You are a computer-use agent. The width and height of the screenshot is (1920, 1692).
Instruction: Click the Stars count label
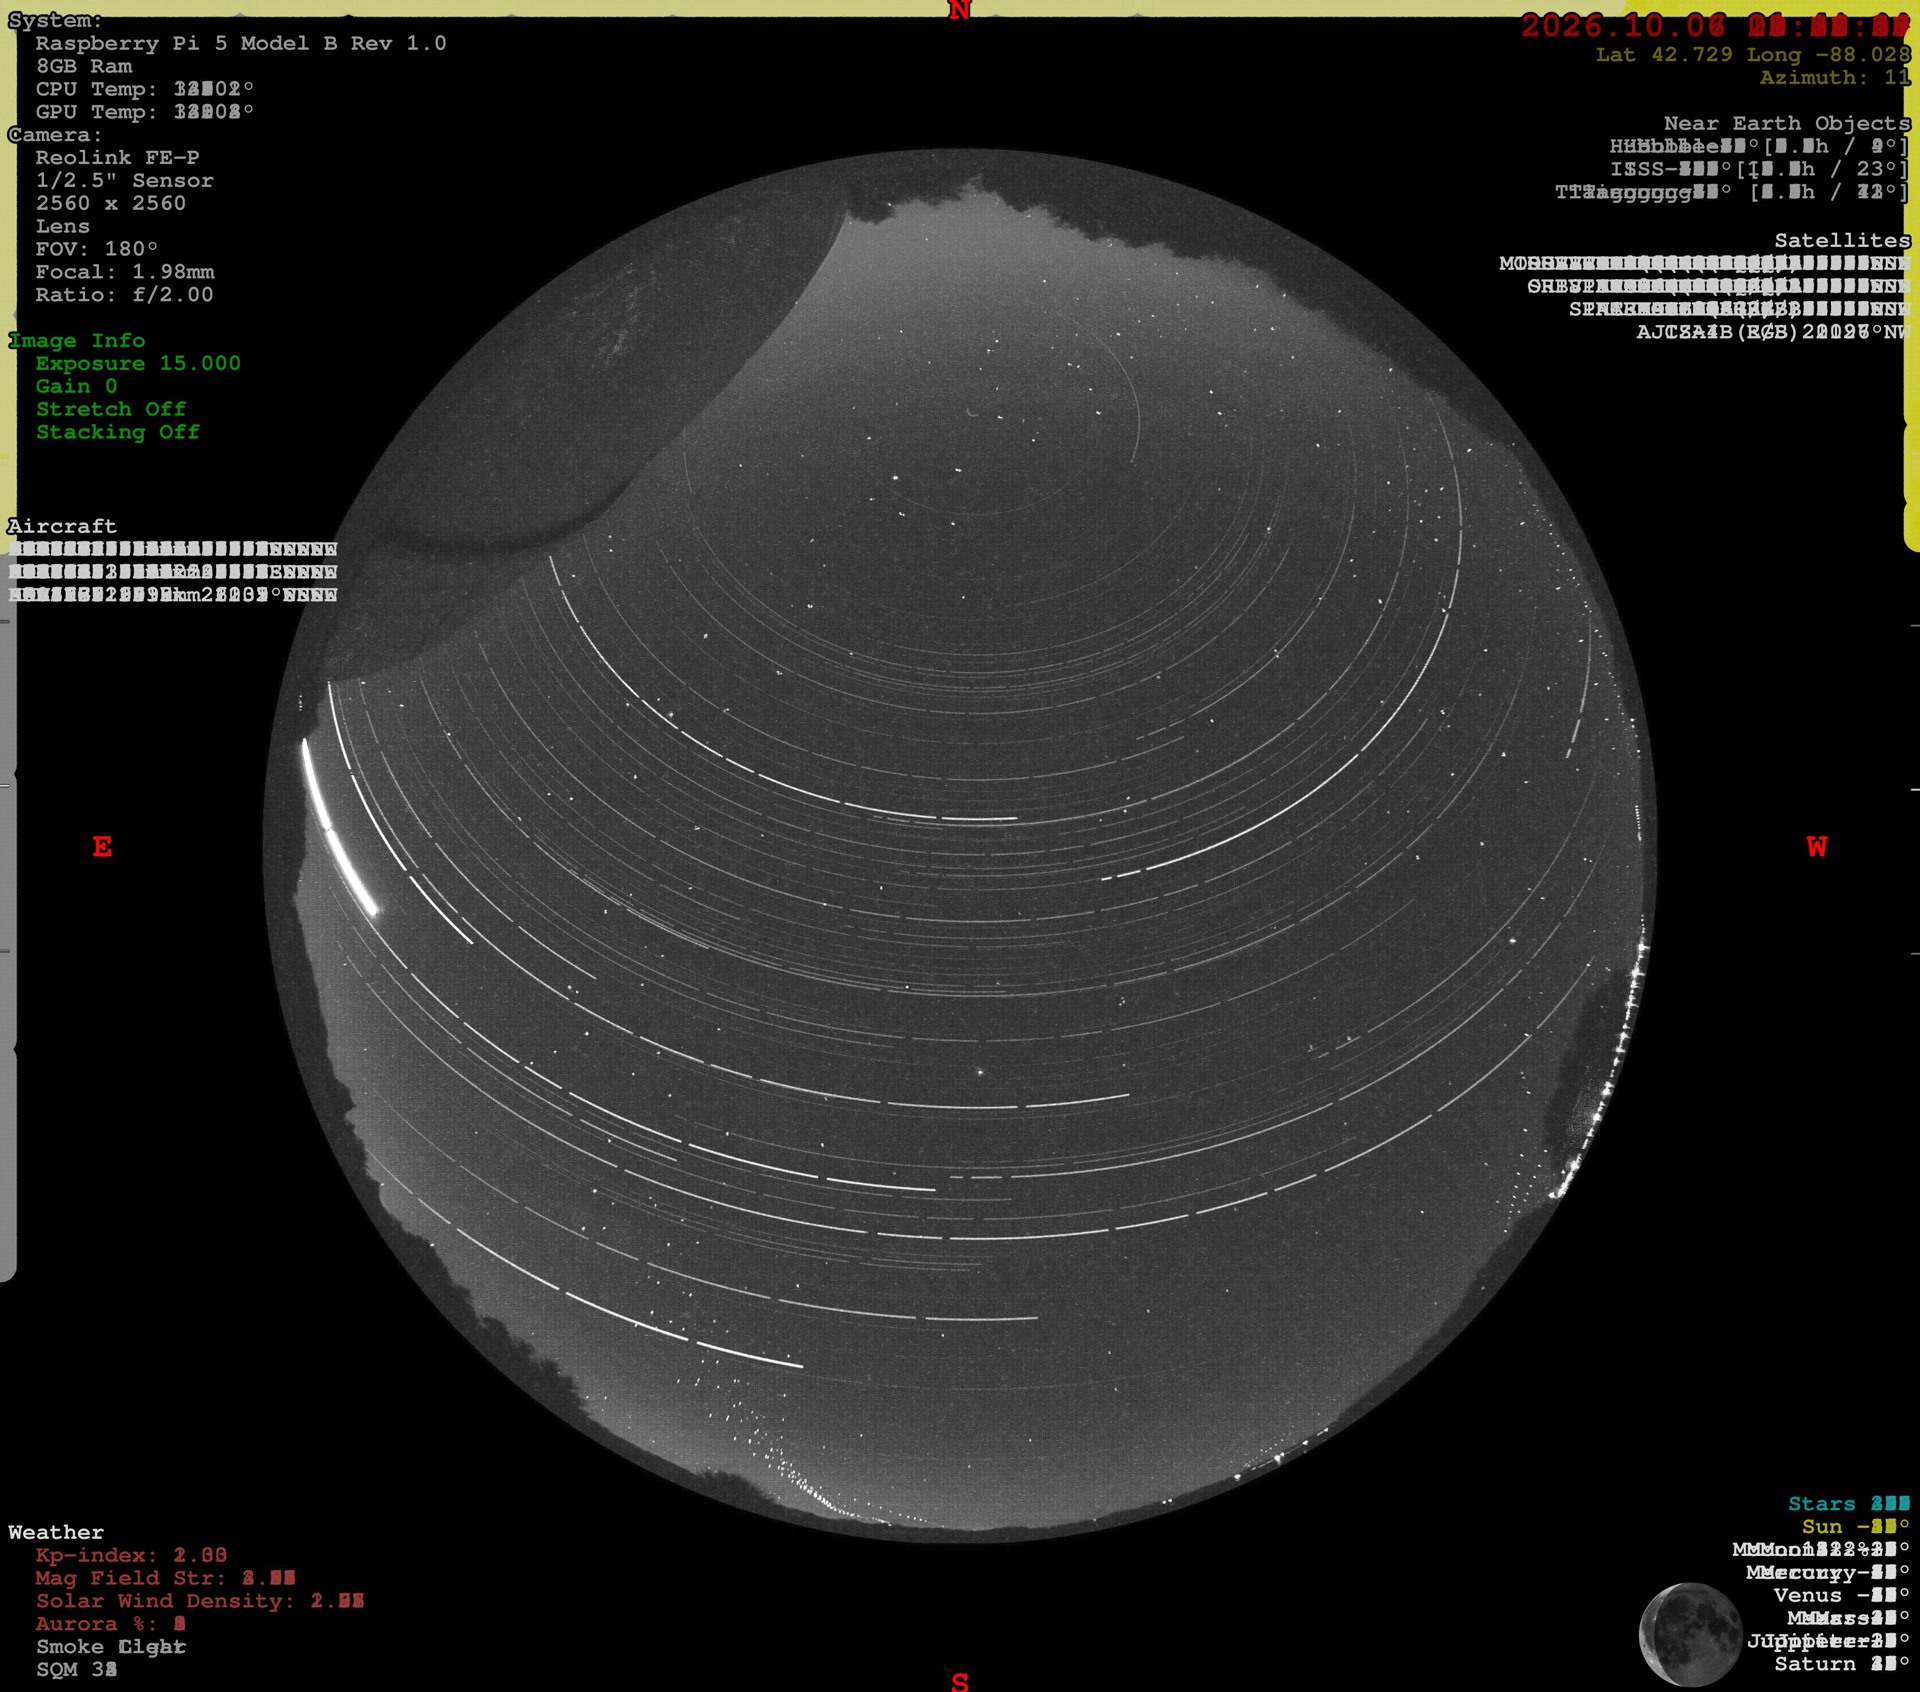point(1849,1504)
